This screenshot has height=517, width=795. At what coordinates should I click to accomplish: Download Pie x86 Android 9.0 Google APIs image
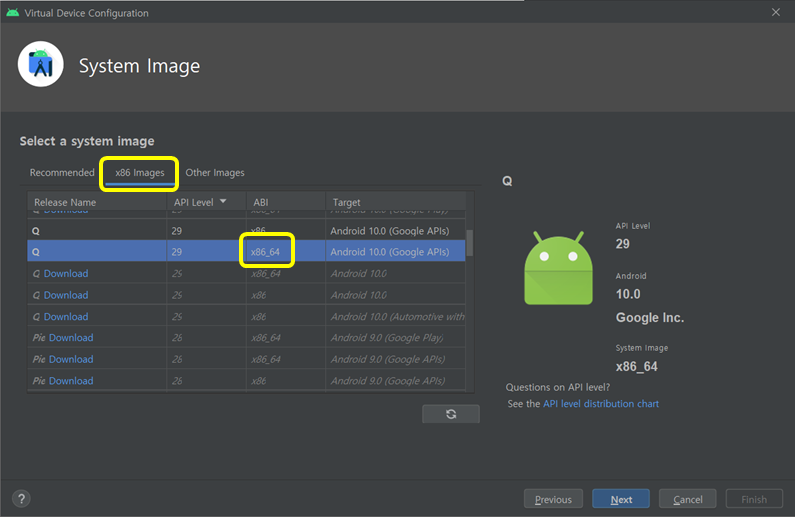[x=71, y=381]
